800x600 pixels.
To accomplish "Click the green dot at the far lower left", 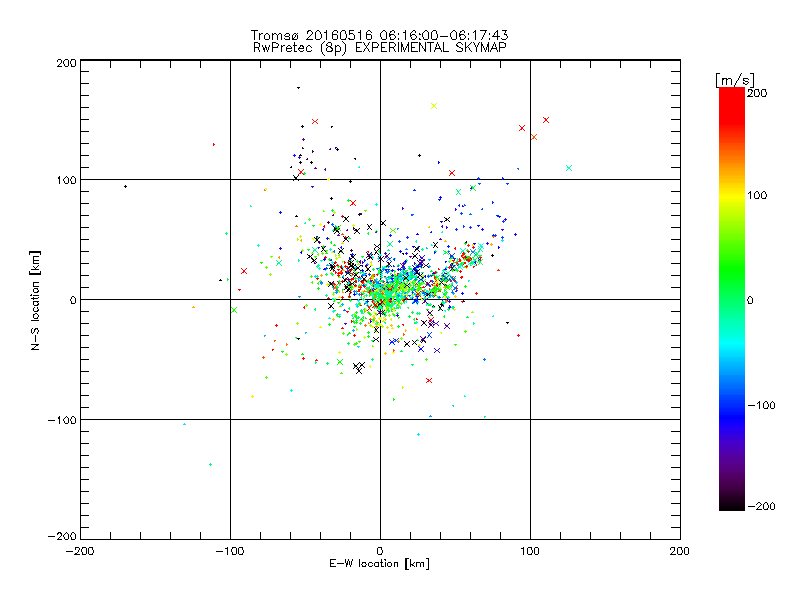I will coord(210,464).
